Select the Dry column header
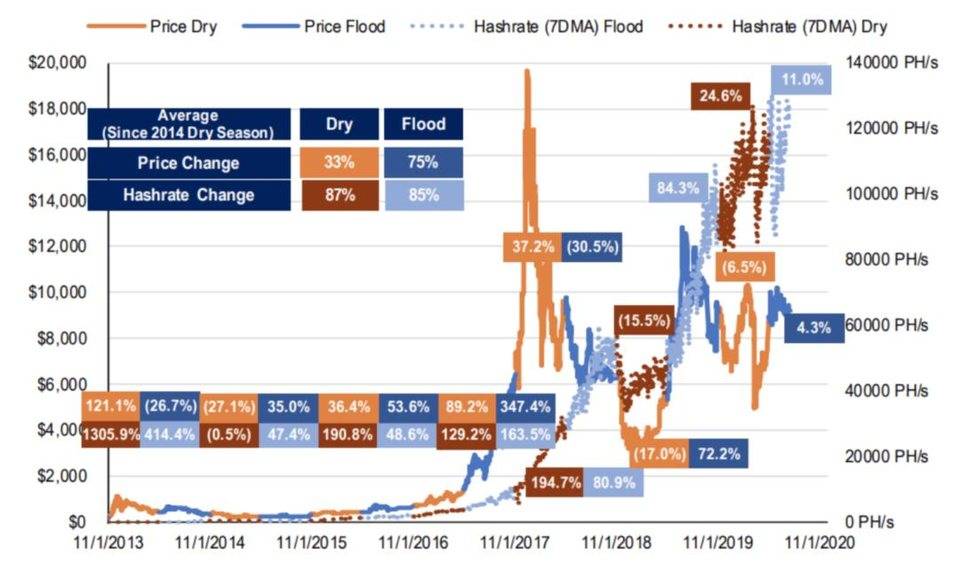 coord(339,124)
